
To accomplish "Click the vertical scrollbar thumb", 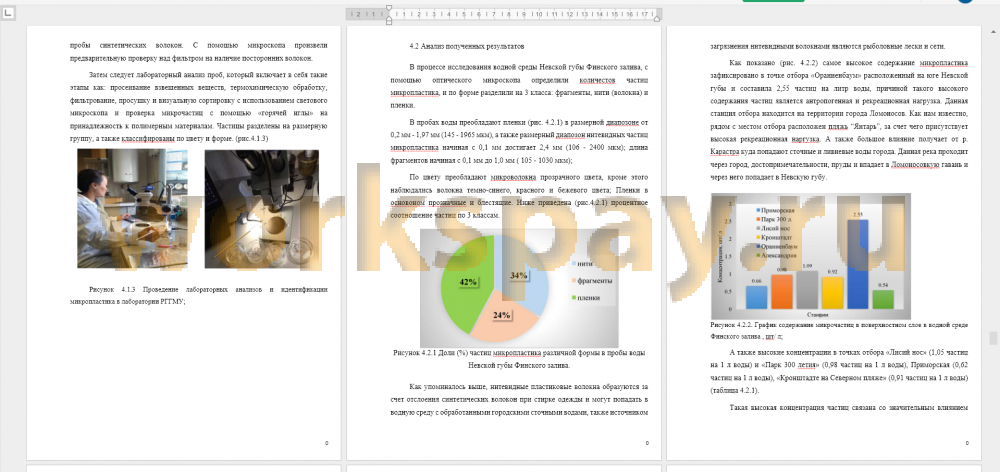I will [992, 338].
